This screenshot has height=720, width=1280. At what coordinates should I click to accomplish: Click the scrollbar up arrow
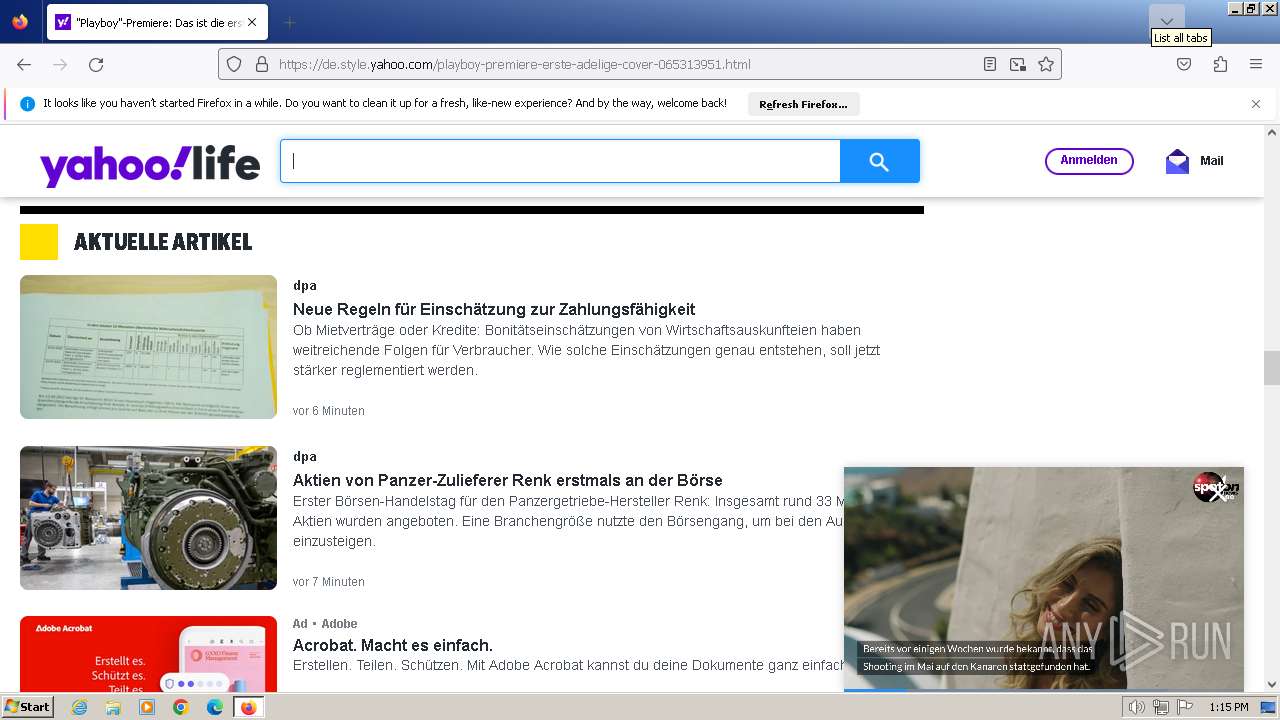(1272, 132)
